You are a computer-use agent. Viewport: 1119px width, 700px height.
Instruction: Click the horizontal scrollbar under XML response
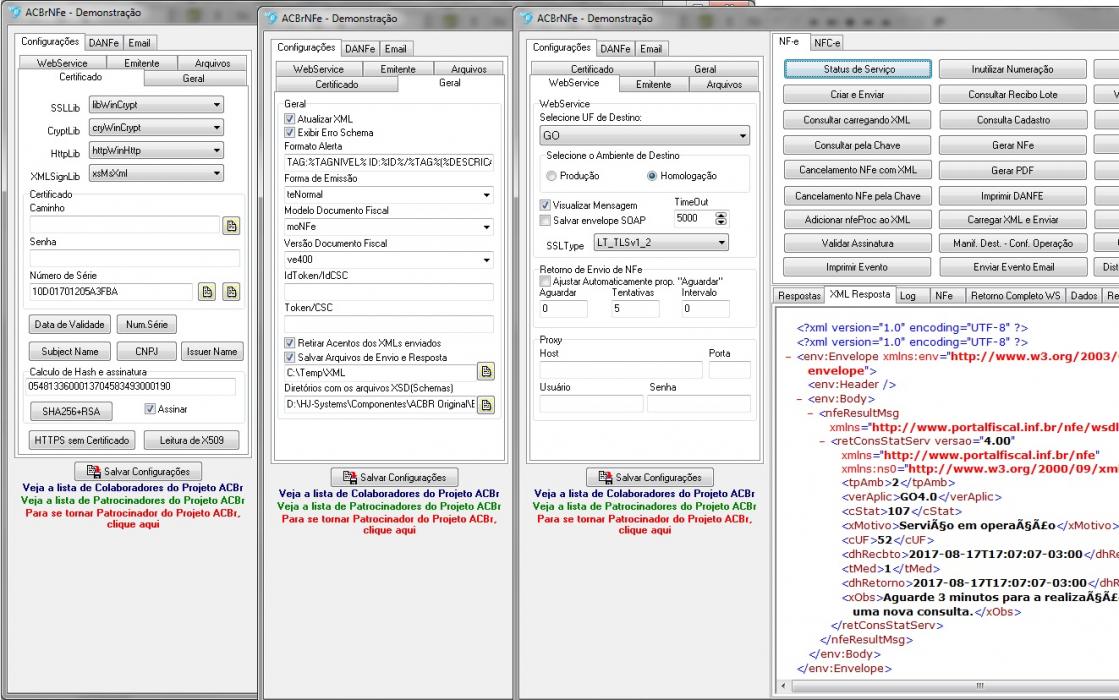[x=949, y=686]
